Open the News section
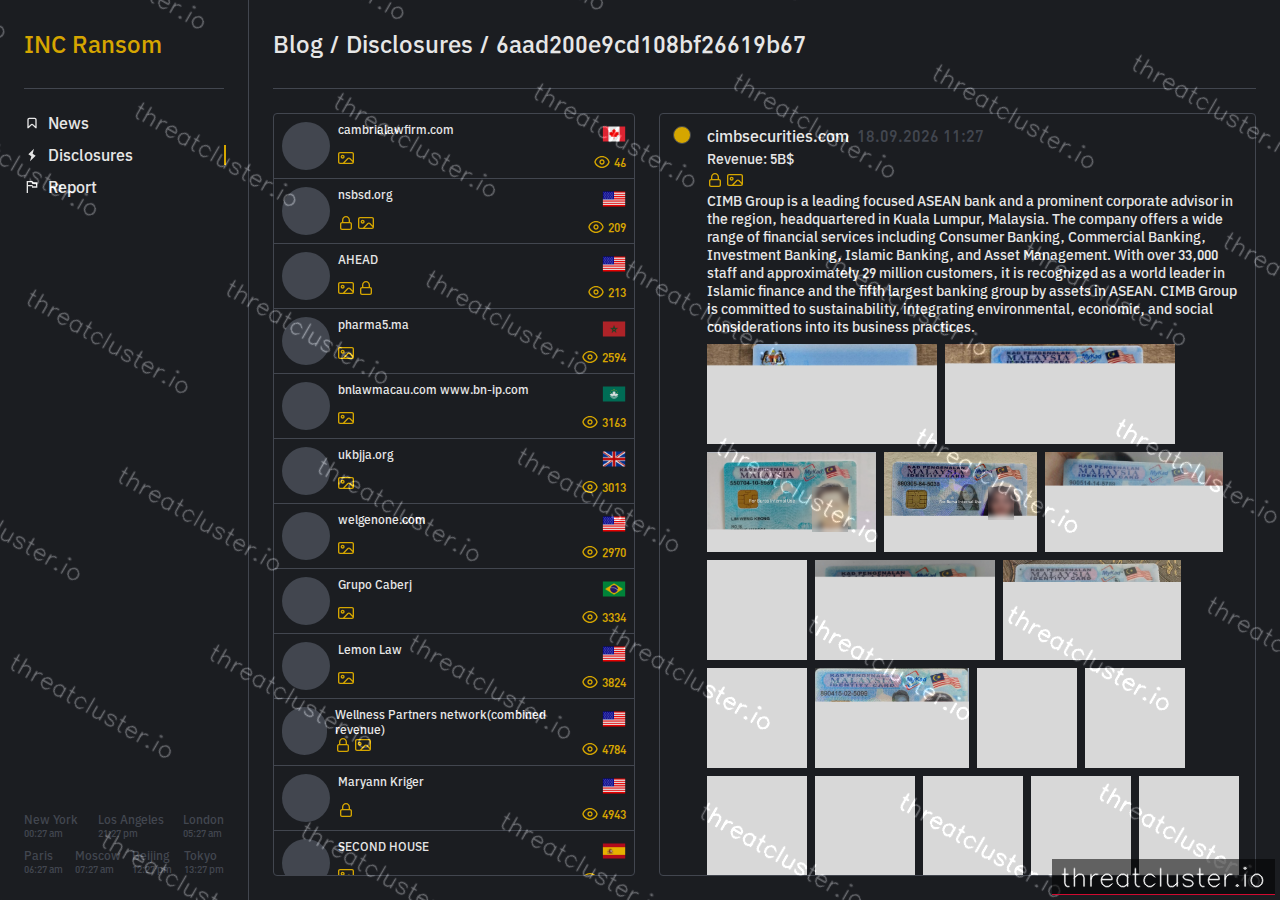1280x900 pixels. 68,123
